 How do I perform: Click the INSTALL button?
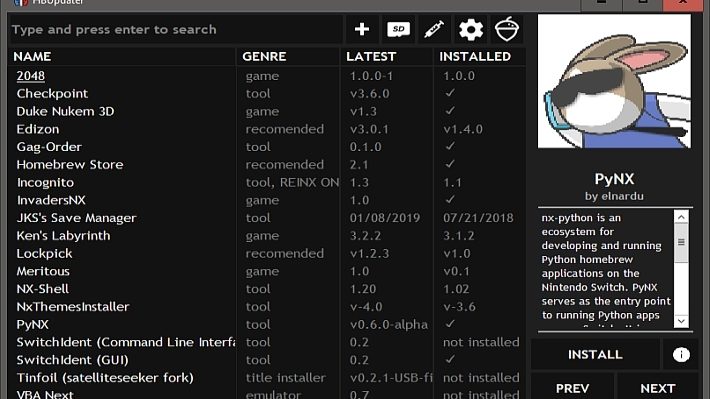[x=595, y=355]
